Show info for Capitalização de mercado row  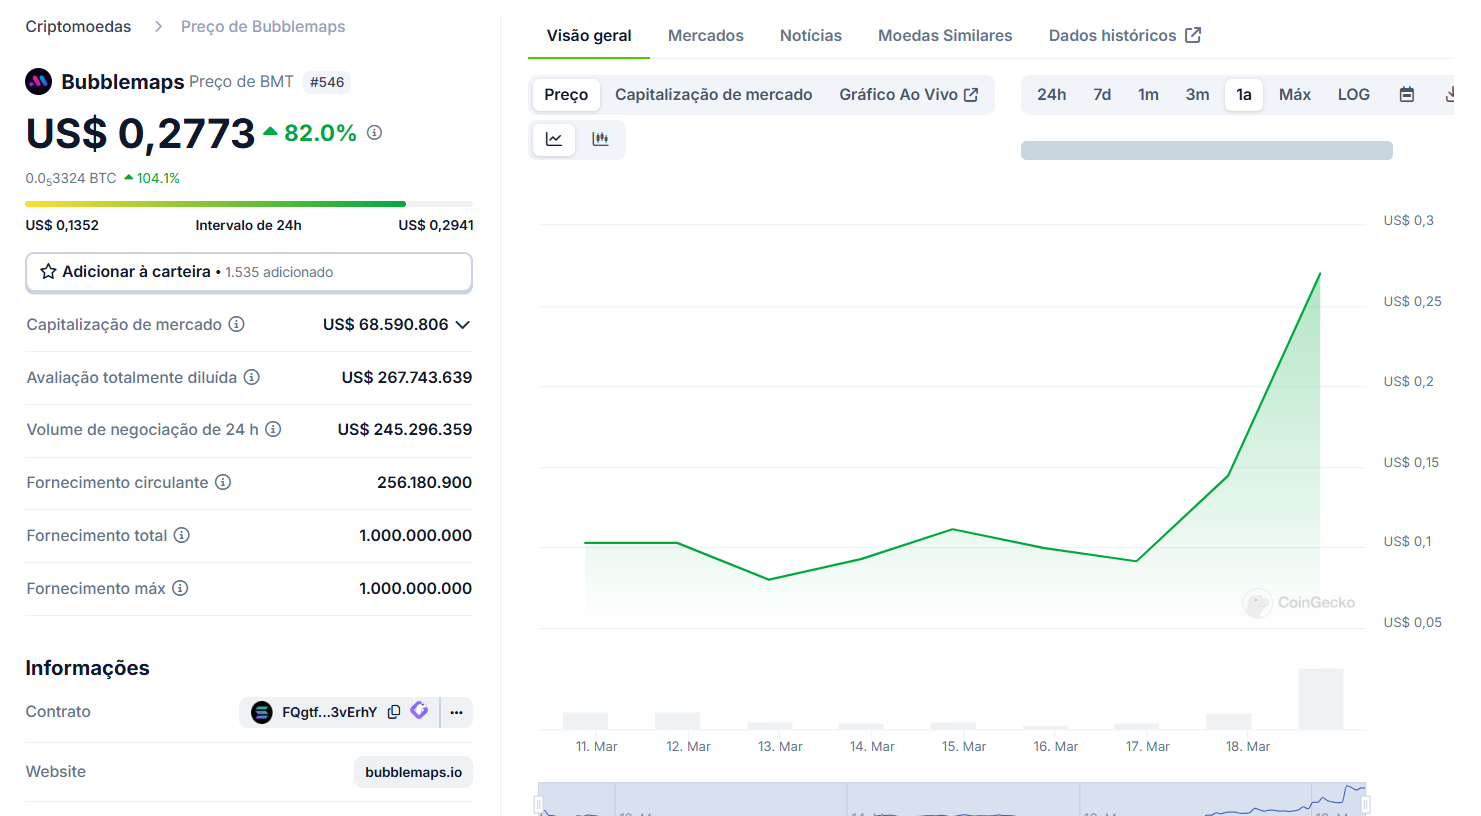[236, 324]
